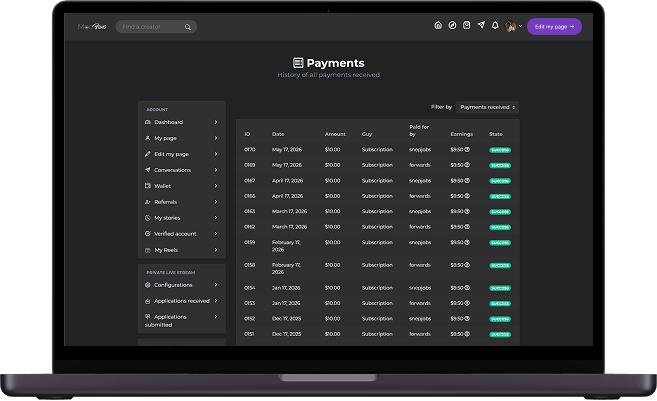Click the site logo in the header
This screenshot has height=401, width=657.
click(92, 26)
